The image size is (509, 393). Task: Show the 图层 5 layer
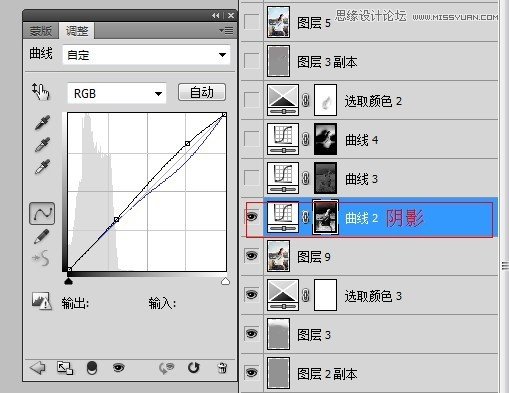tap(252, 22)
